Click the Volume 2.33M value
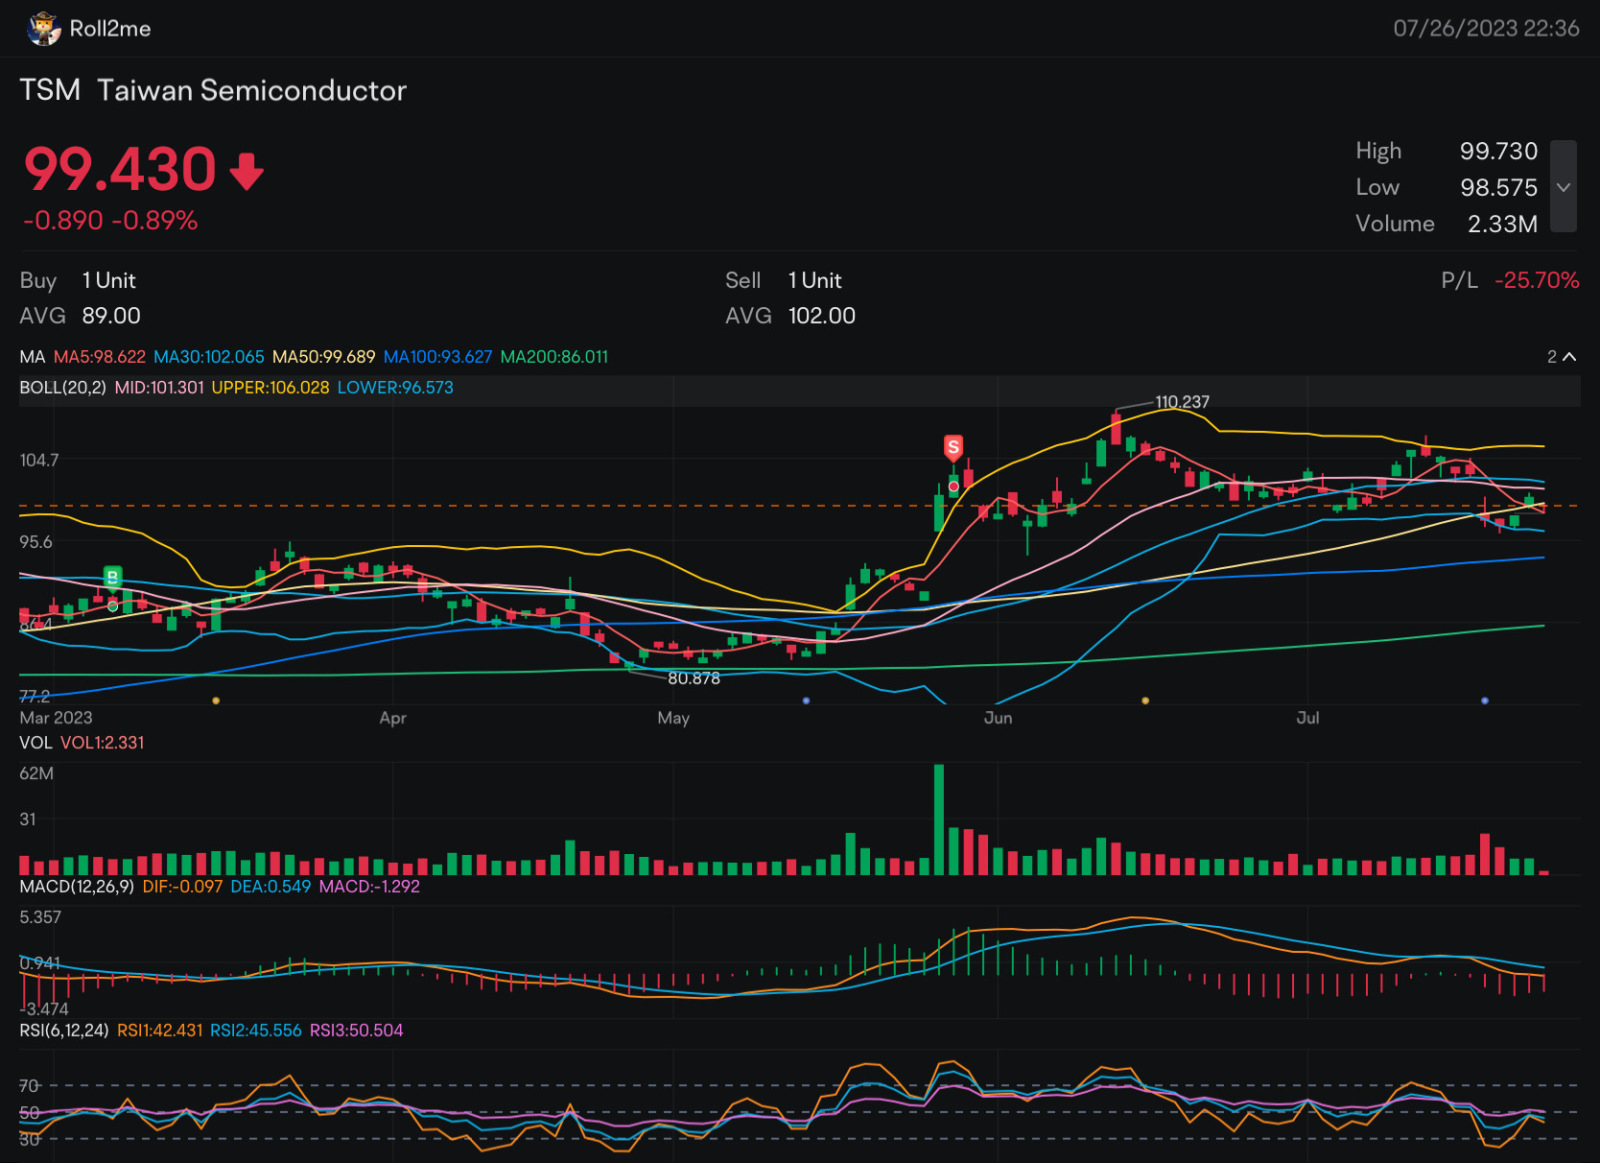The width and height of the screenshot is (1600, 1163). 1502,224
